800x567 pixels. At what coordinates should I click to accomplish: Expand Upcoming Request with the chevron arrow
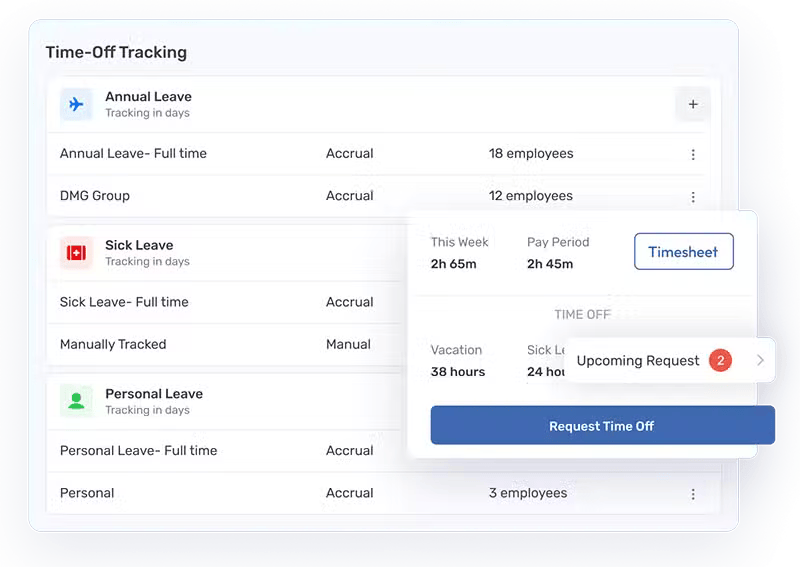[x=760, y=361]
